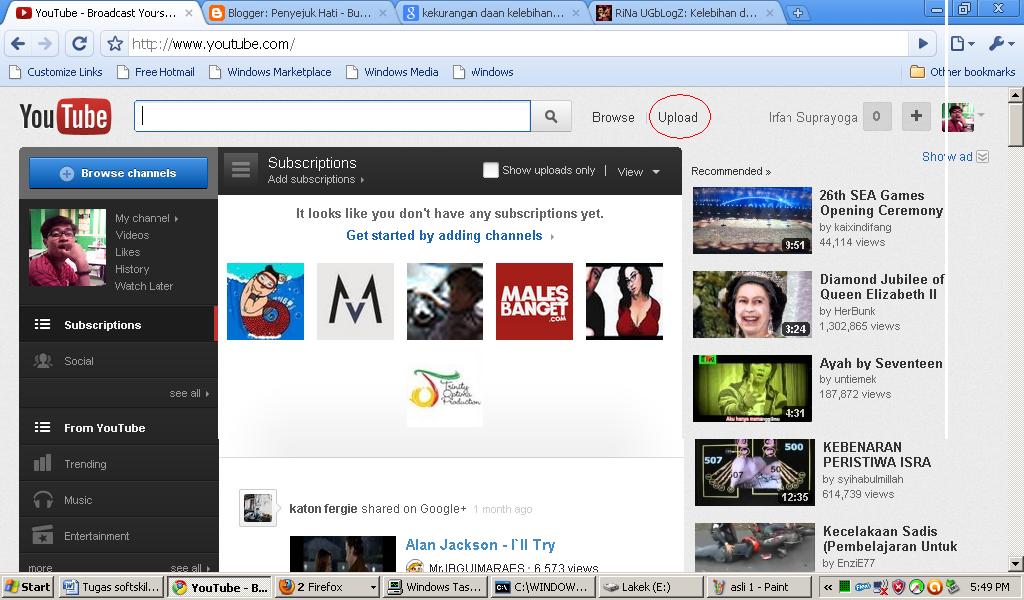
Task: Open the View dropdown
Action: click(638, 172)
